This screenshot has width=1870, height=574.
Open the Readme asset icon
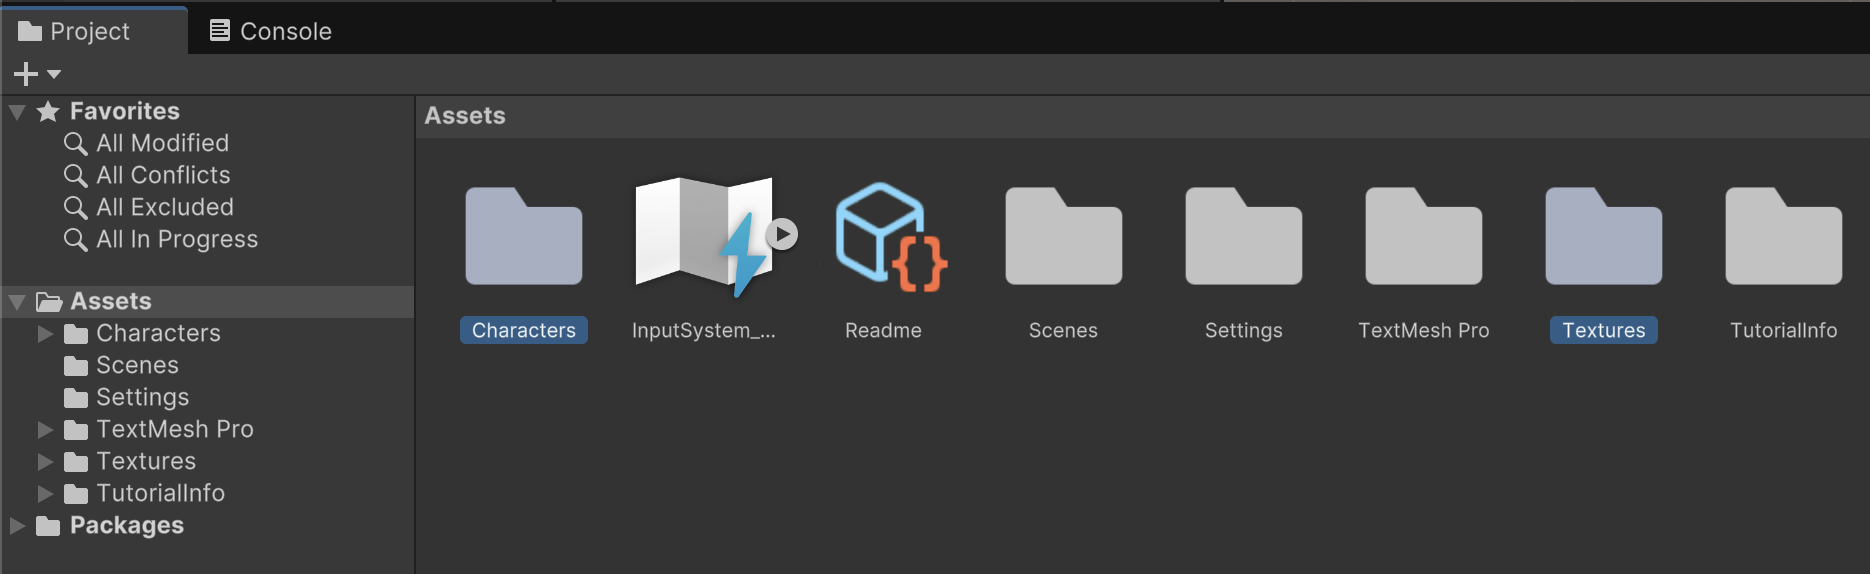pos(887,238)
